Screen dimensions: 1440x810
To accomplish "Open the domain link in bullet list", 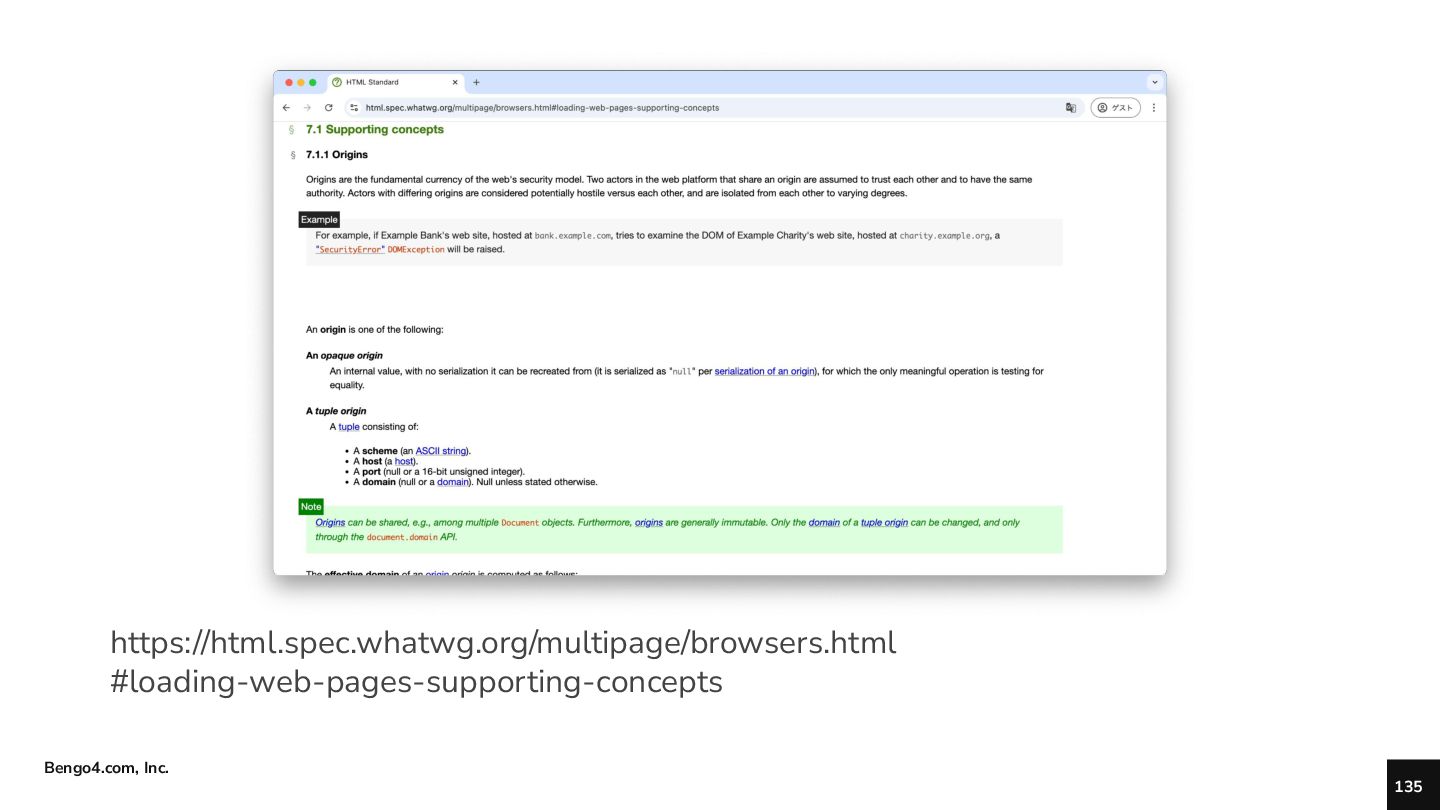I will (x=452, y=482).
